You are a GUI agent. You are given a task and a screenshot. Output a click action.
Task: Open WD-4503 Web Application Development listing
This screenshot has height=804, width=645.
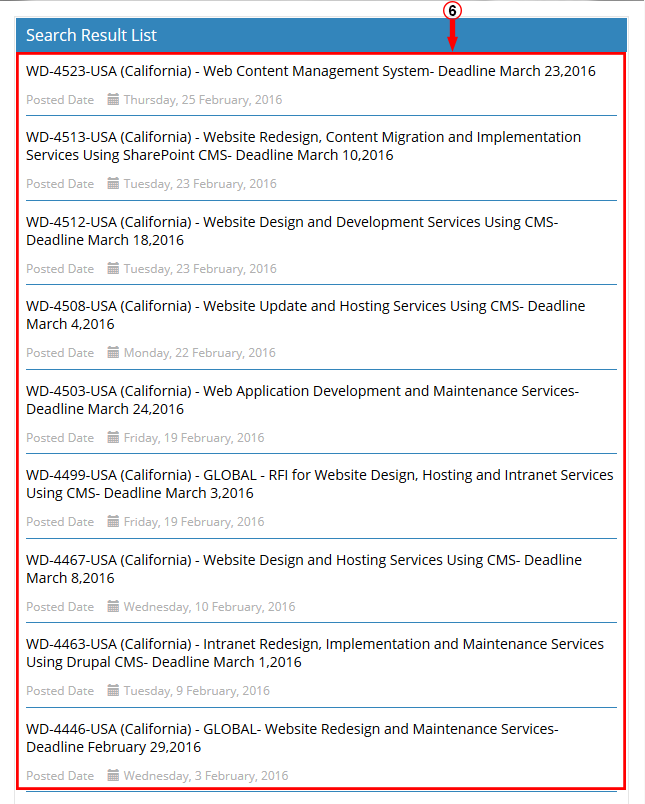pyautogui.click(x=303, y=400)
